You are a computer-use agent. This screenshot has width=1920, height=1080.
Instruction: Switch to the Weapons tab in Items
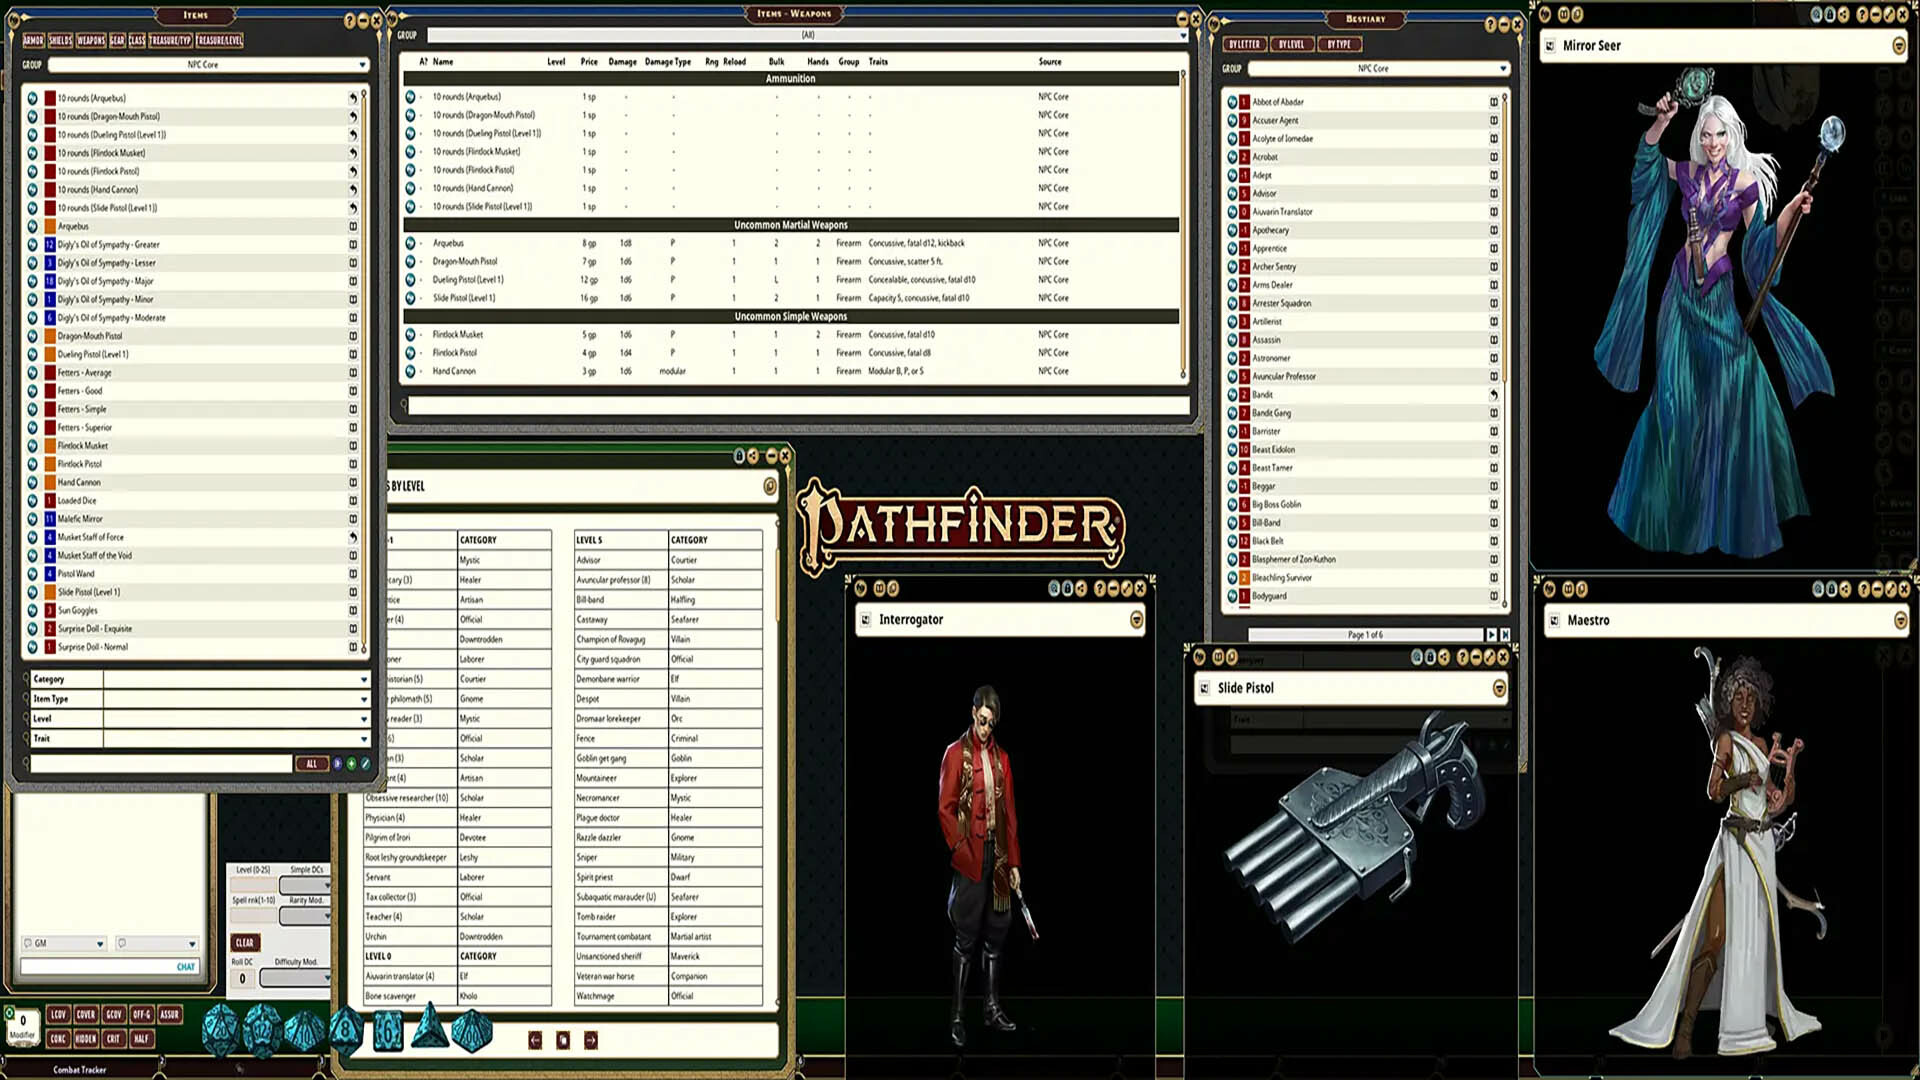(x=91, y=41)
